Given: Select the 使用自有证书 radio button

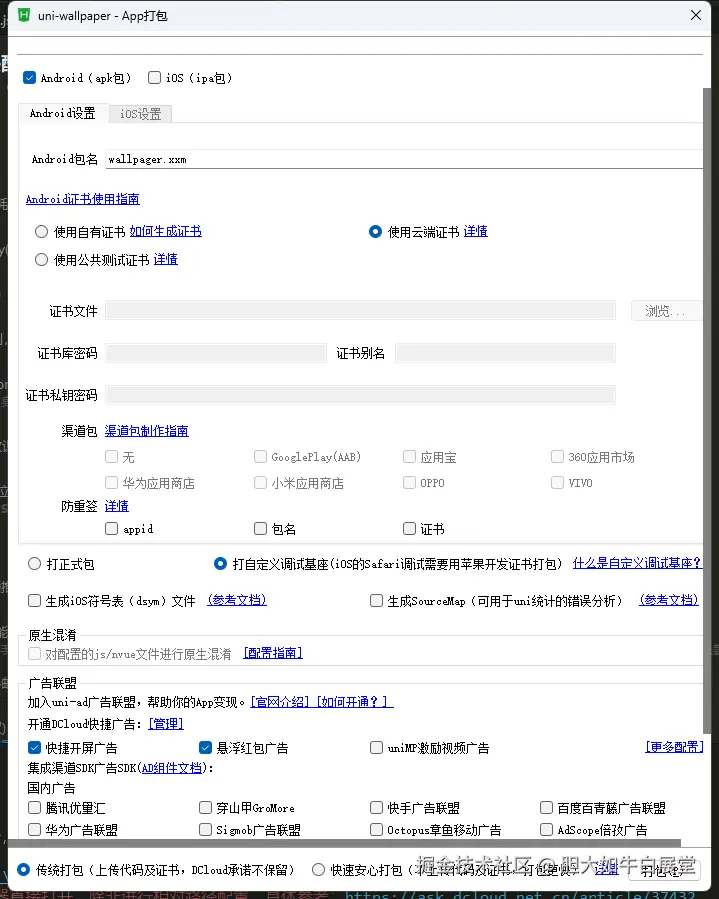Looking at the screenshot, I should [x=41, y=232].
